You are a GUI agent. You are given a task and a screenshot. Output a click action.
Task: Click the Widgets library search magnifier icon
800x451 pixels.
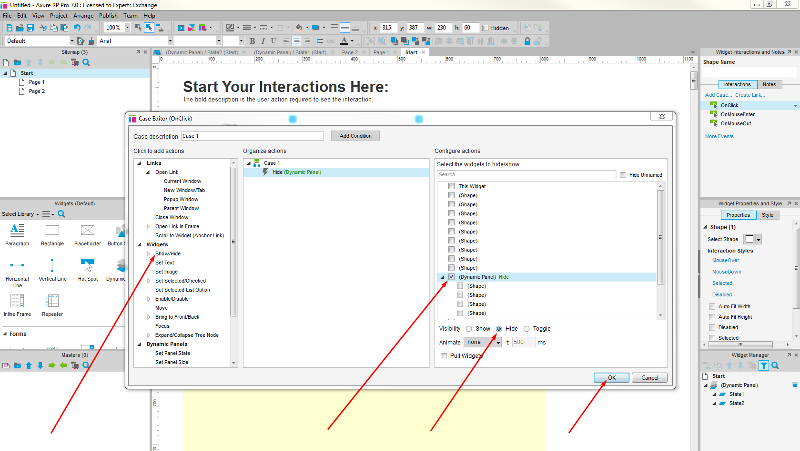(61, 214)
